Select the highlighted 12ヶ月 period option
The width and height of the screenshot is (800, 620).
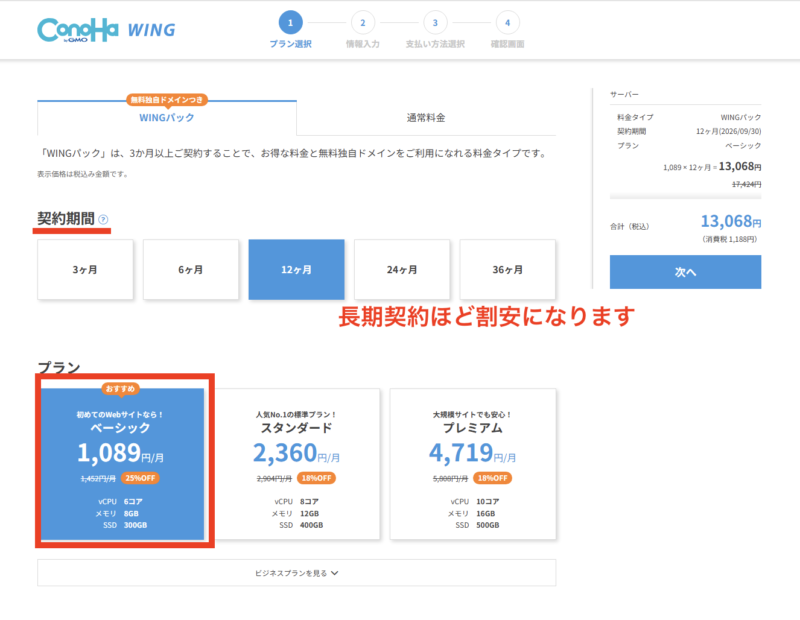(x=296, y=269)
